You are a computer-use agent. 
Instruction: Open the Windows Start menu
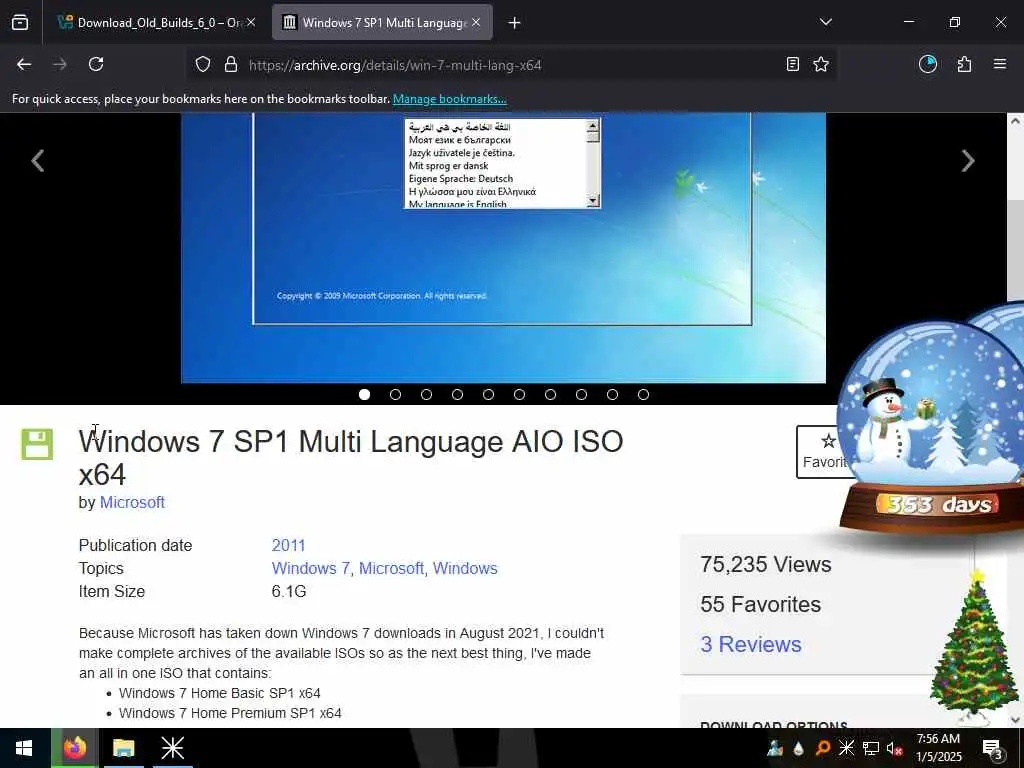pos(24,748)
